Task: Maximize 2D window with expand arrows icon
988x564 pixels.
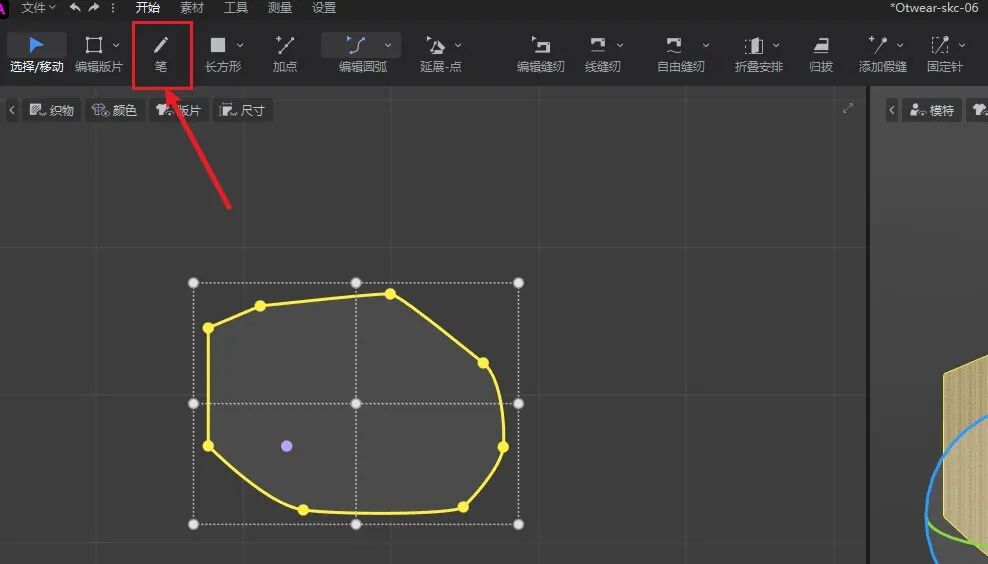Action: 847,108
